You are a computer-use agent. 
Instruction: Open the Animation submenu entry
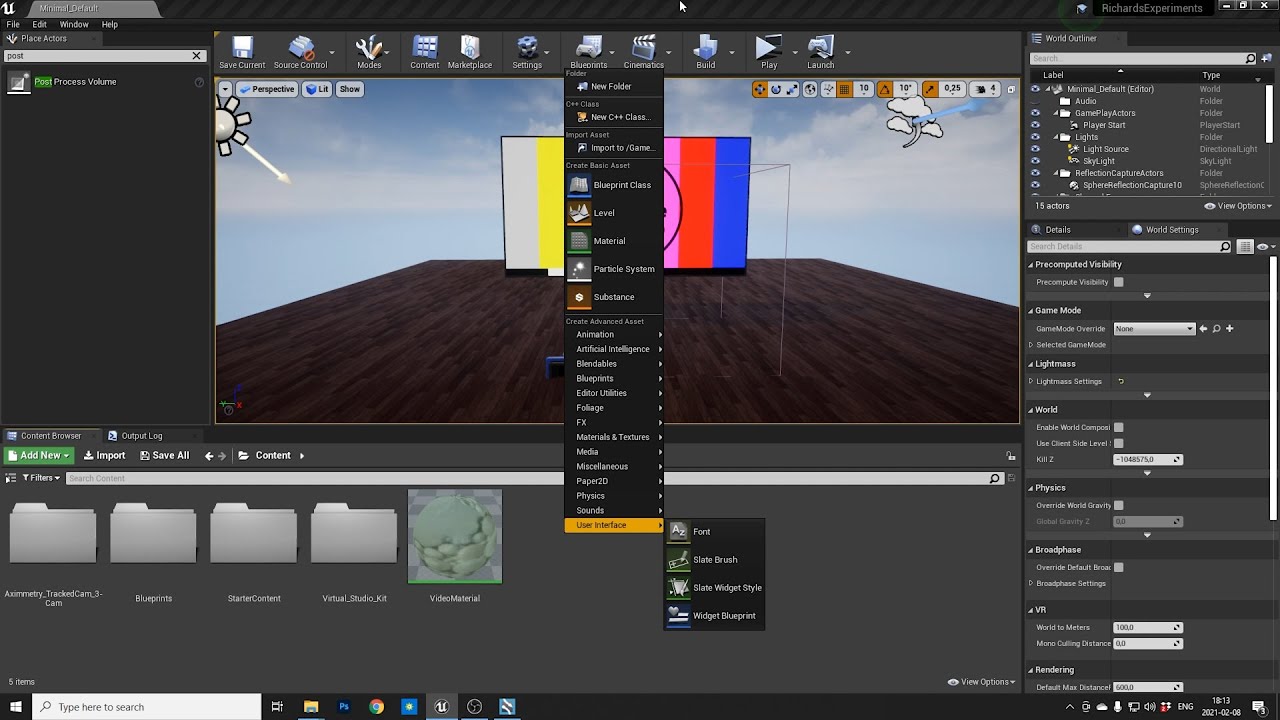pos(614,335)
